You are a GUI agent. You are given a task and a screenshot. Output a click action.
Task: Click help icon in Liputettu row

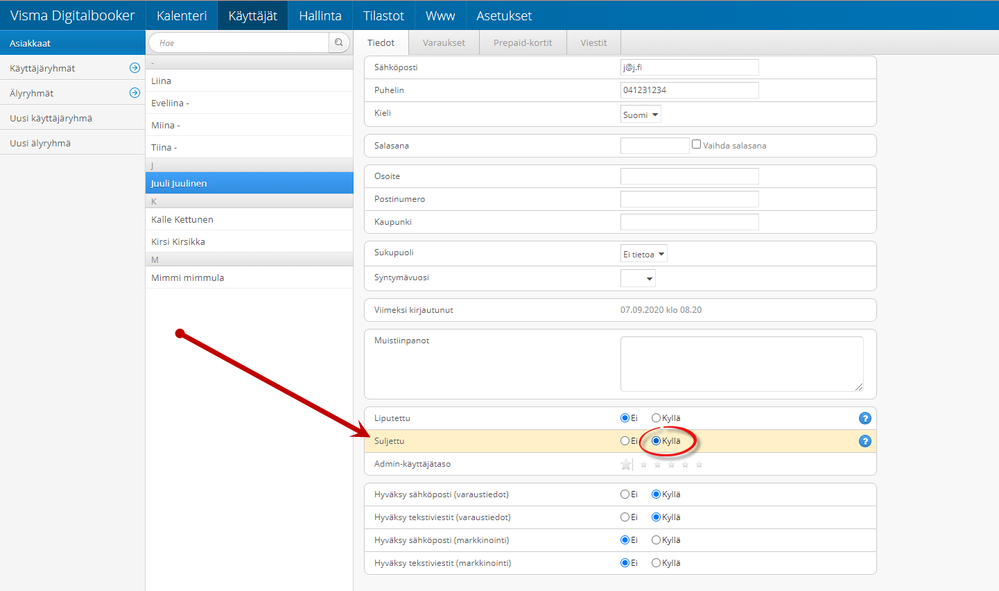click(865, 418)
